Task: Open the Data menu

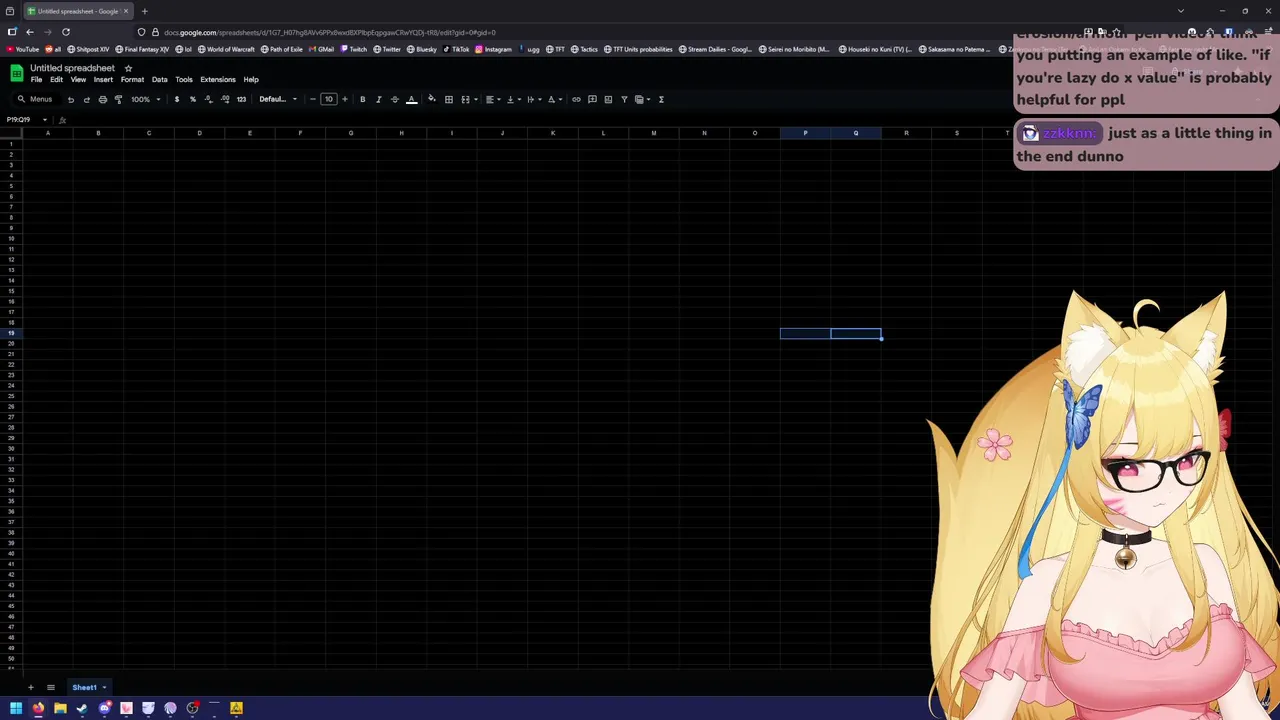Action: (x=160, y=80)
